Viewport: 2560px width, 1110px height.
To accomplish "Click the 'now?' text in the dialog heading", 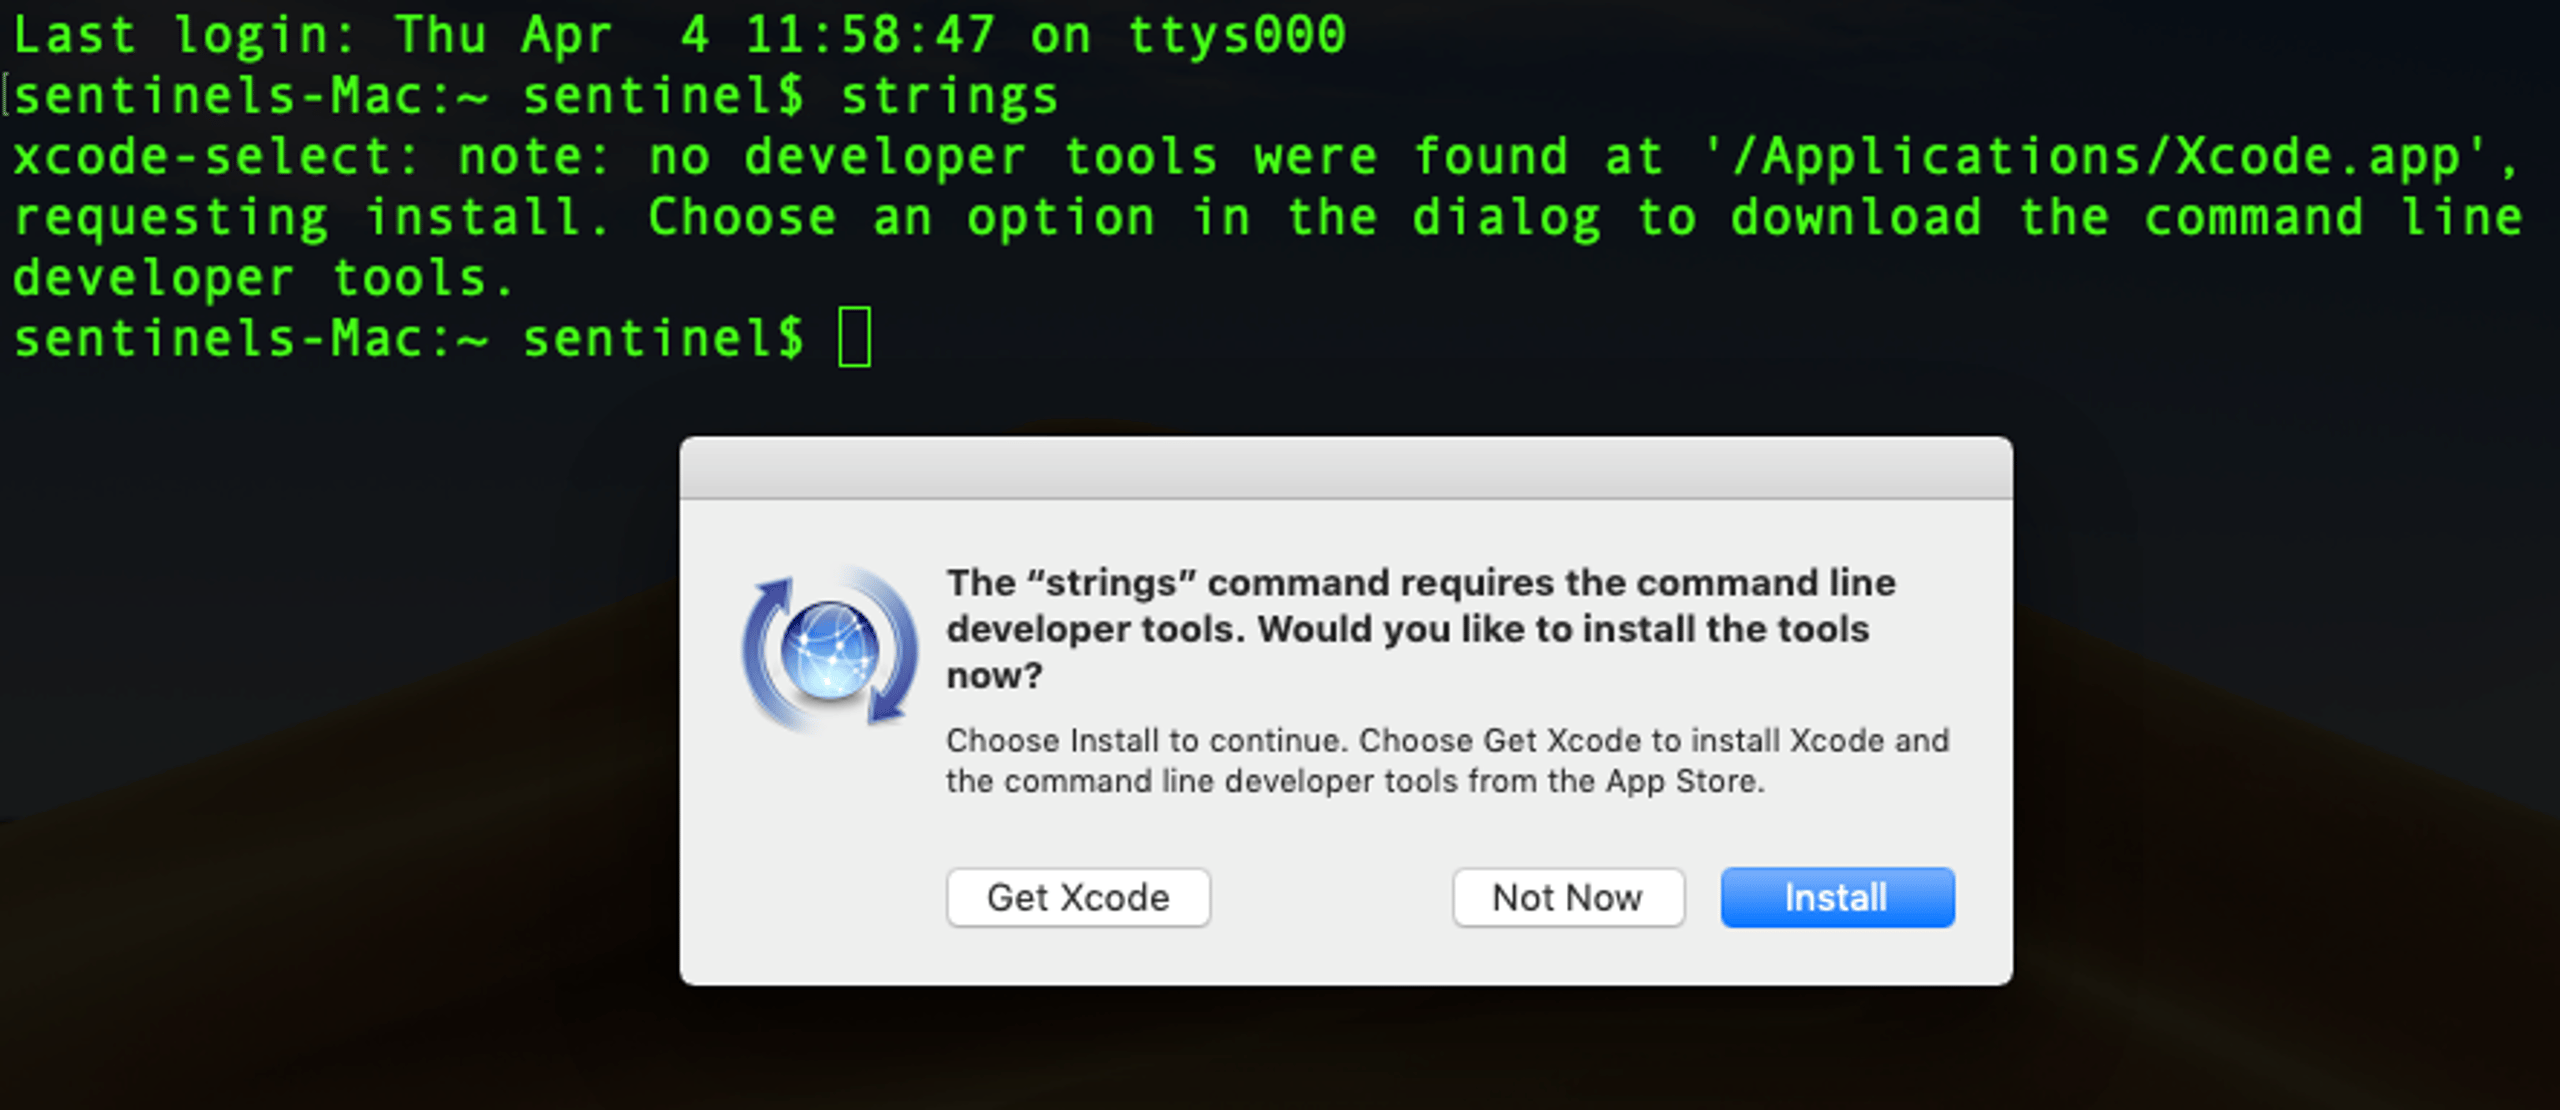I will (x=994, y=675).
